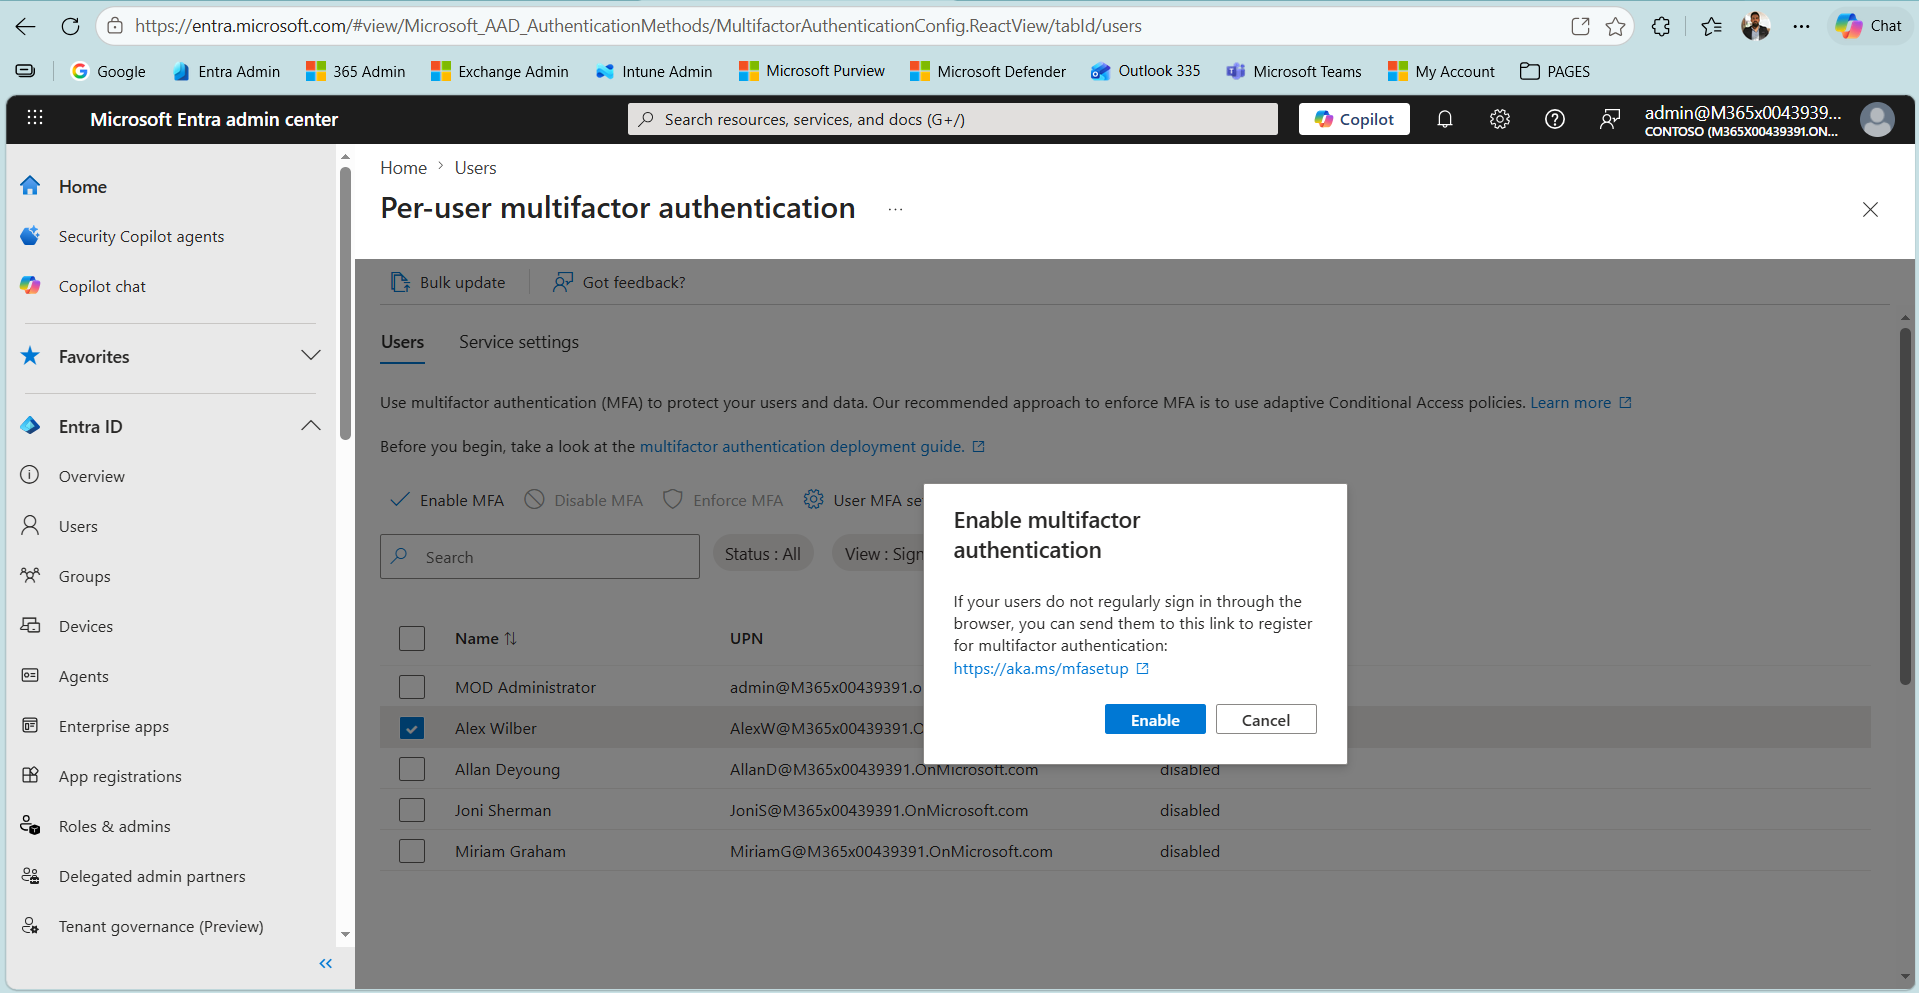The height and width of the screenshot is (993, 1919).
Task: Click the Copilot button in header
Action: 1354,119
